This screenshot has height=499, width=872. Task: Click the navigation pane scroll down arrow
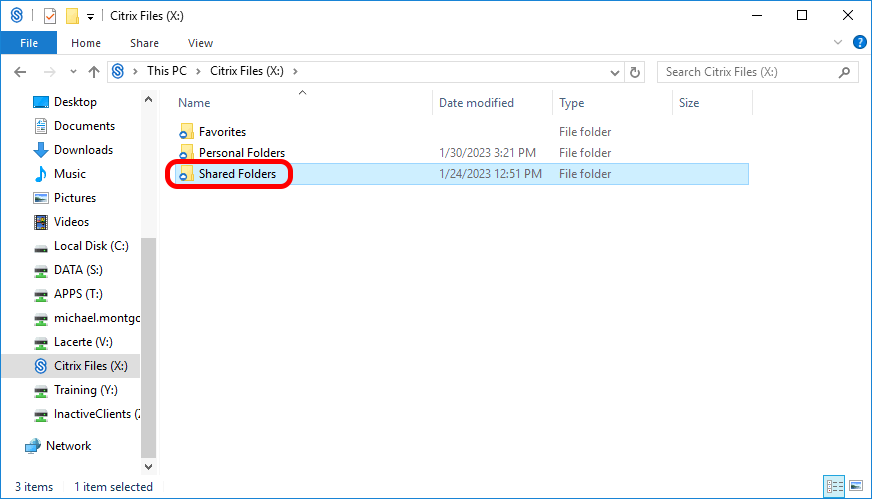(148, 466)
